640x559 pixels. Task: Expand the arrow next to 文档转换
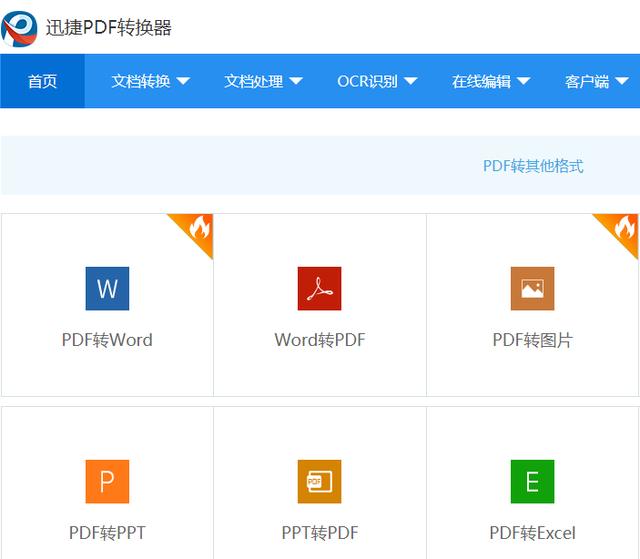pyautogui.click(x=183, y=81)
